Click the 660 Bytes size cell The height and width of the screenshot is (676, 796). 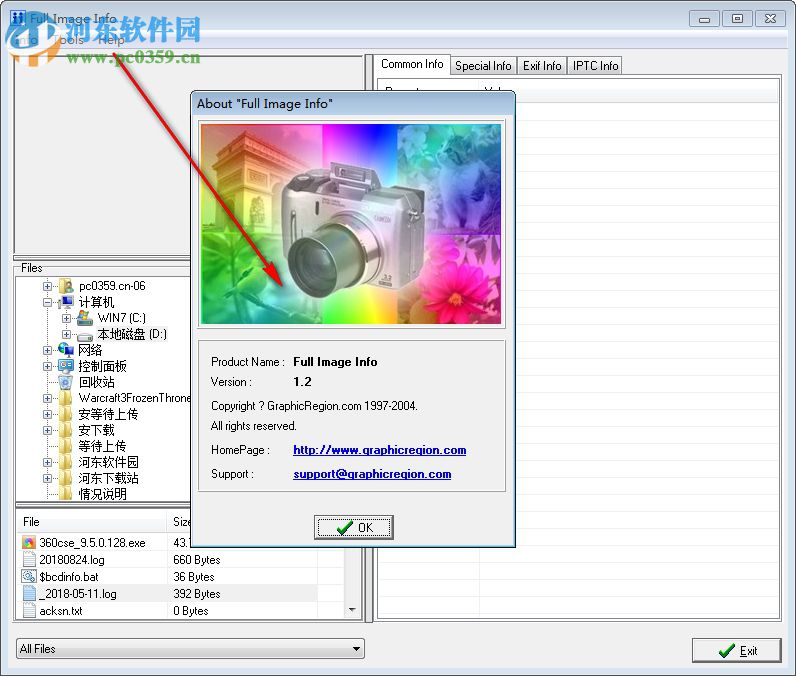click(x=196, y=560)
